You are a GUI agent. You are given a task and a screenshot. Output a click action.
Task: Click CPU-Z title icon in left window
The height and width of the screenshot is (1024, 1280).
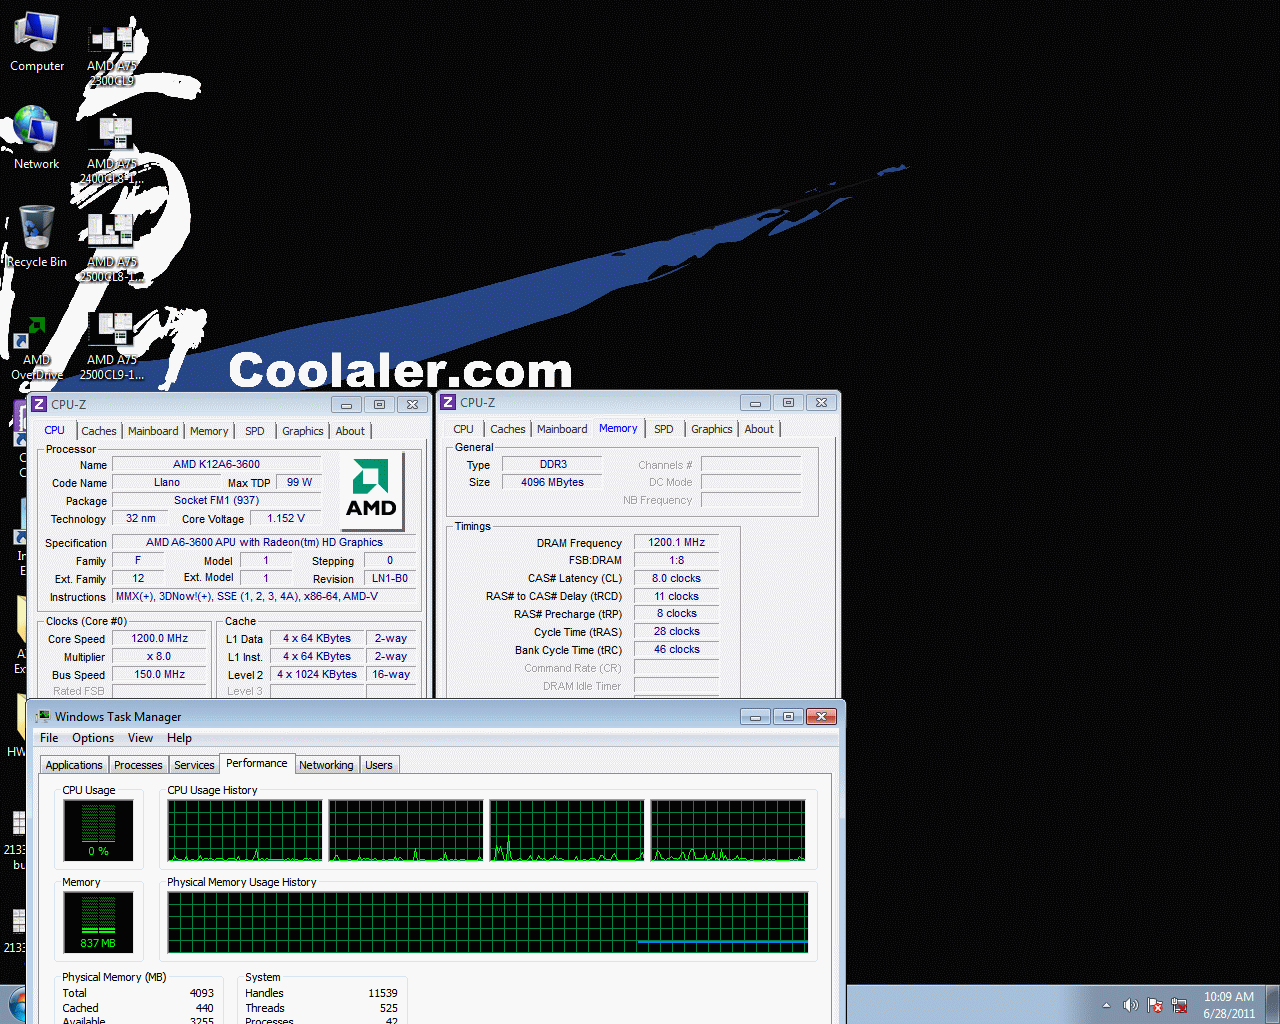coord(39,404)
